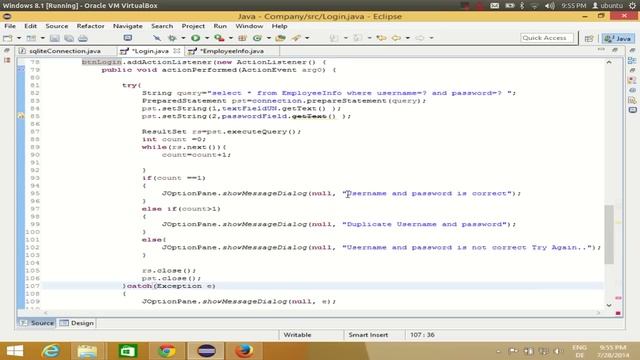Click the Save All toolbar icon

coord(69,38)
